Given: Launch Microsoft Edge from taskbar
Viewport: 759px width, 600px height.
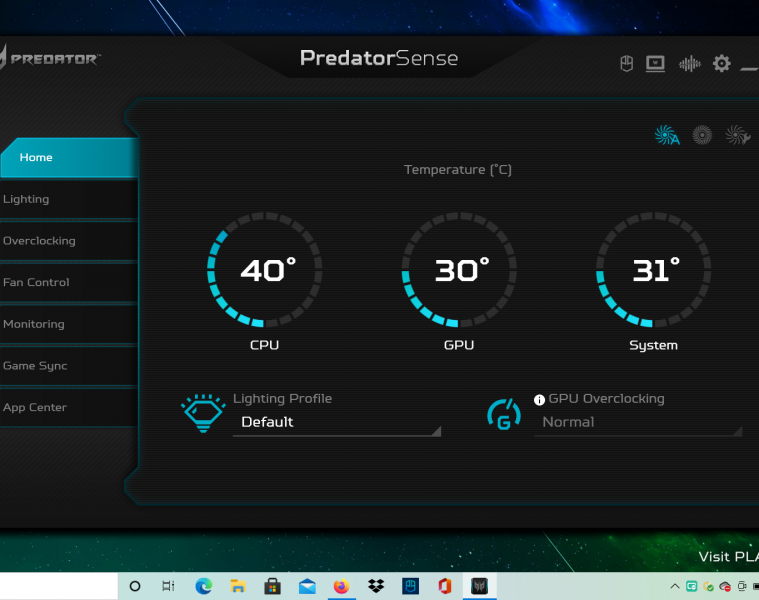Looking at the screenshot, I should click(203, 586).
